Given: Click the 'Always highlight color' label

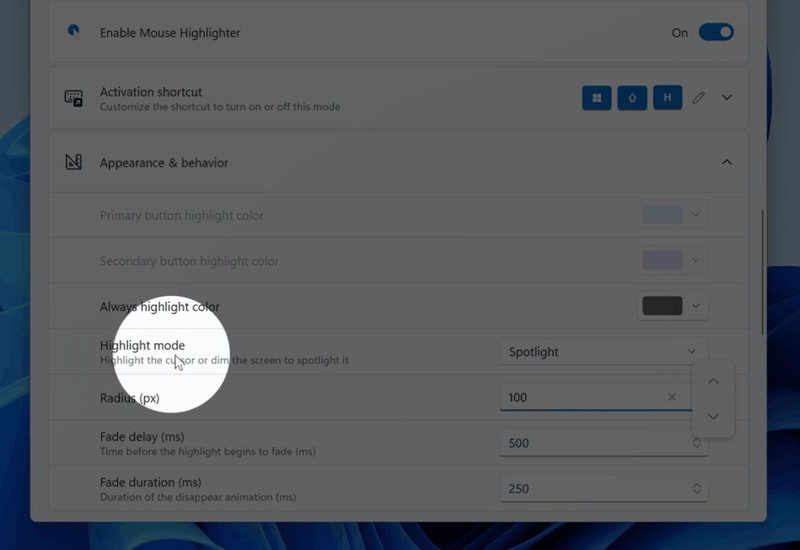Looking at the screenshot, I should pyautogui.click(x=160, y=307).
